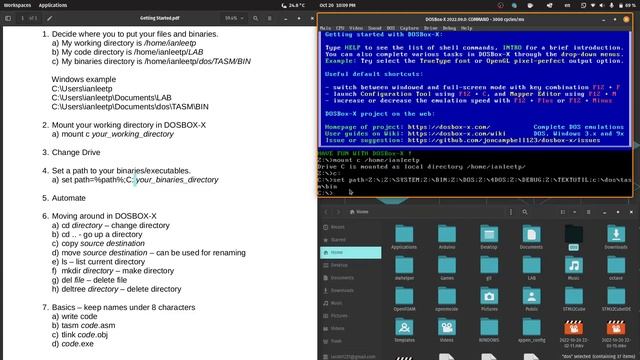Viewport: 640px width, 360px height.
Task: Select the LAB folder icon
Action: click(x=531, y=265)
